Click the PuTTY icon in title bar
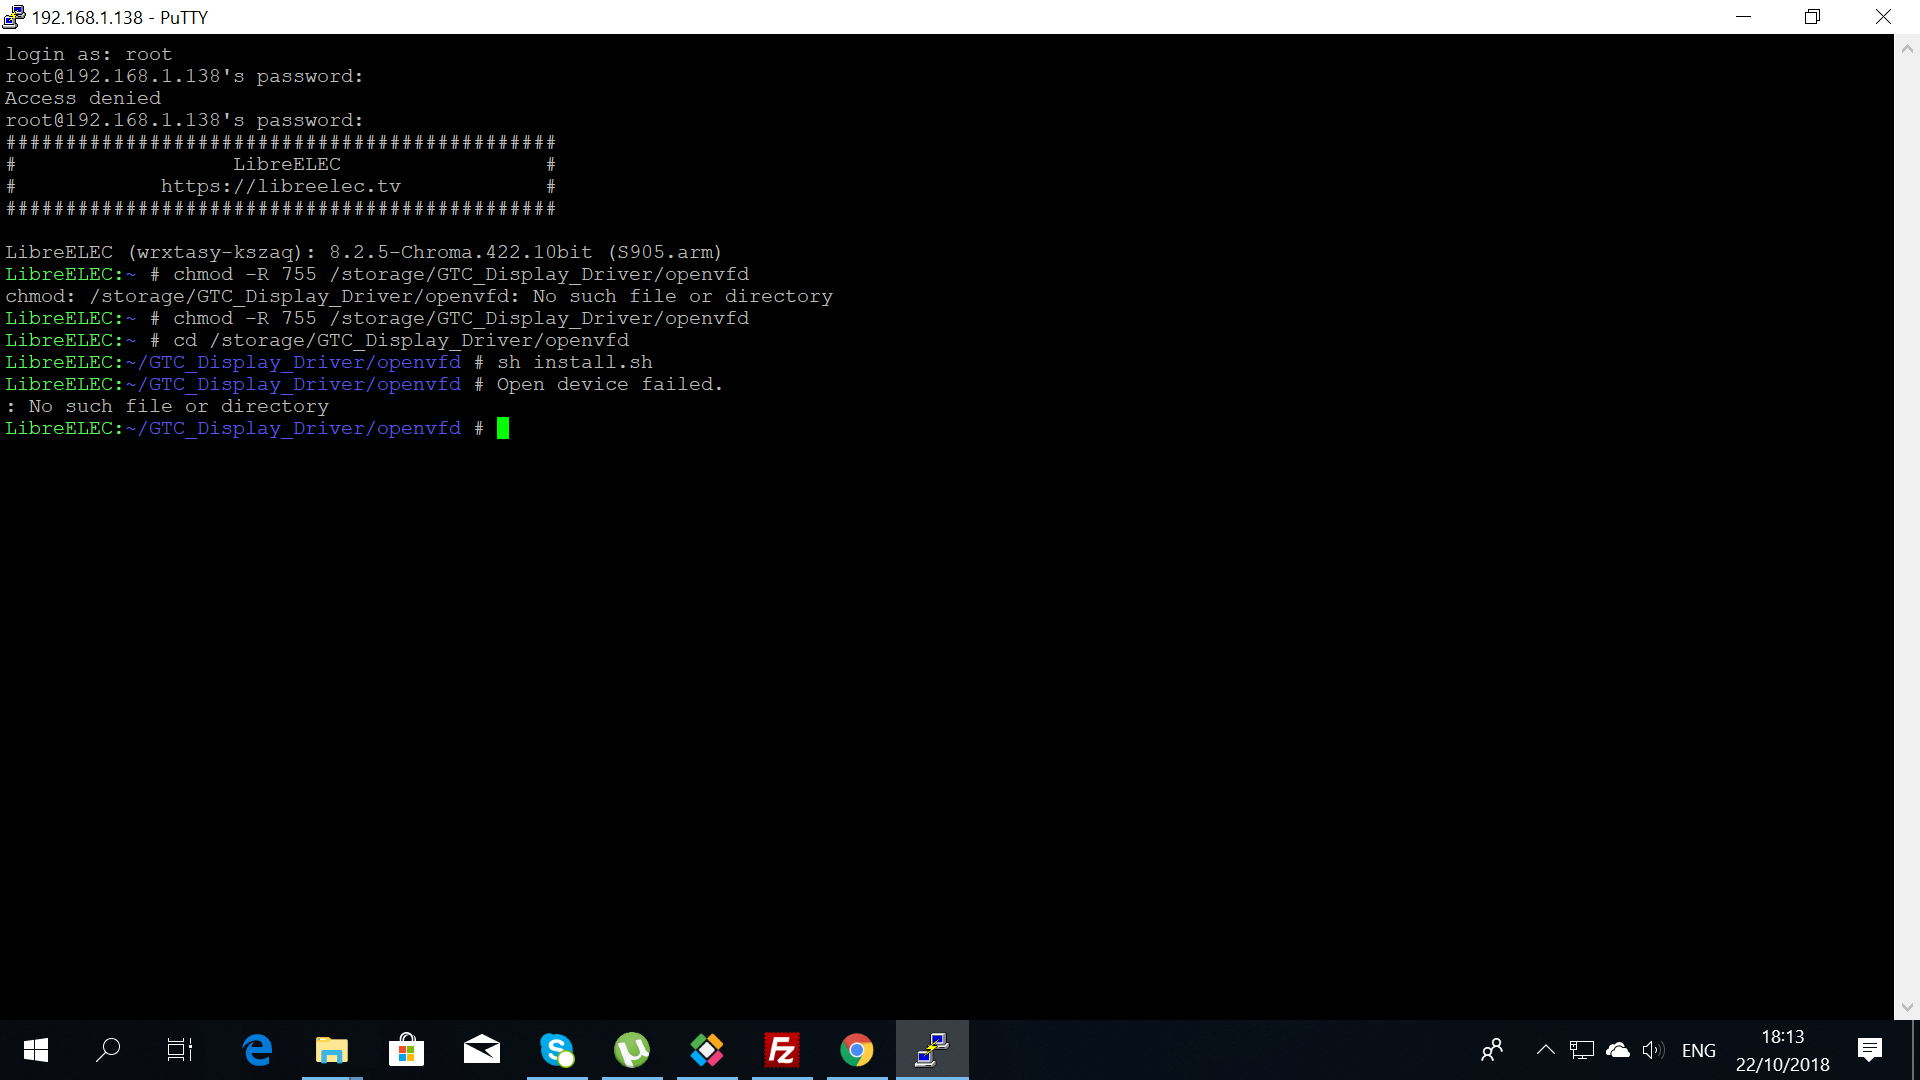Image resolution: width=1920 pixels, height=1080 pixels. pos(14,17)
